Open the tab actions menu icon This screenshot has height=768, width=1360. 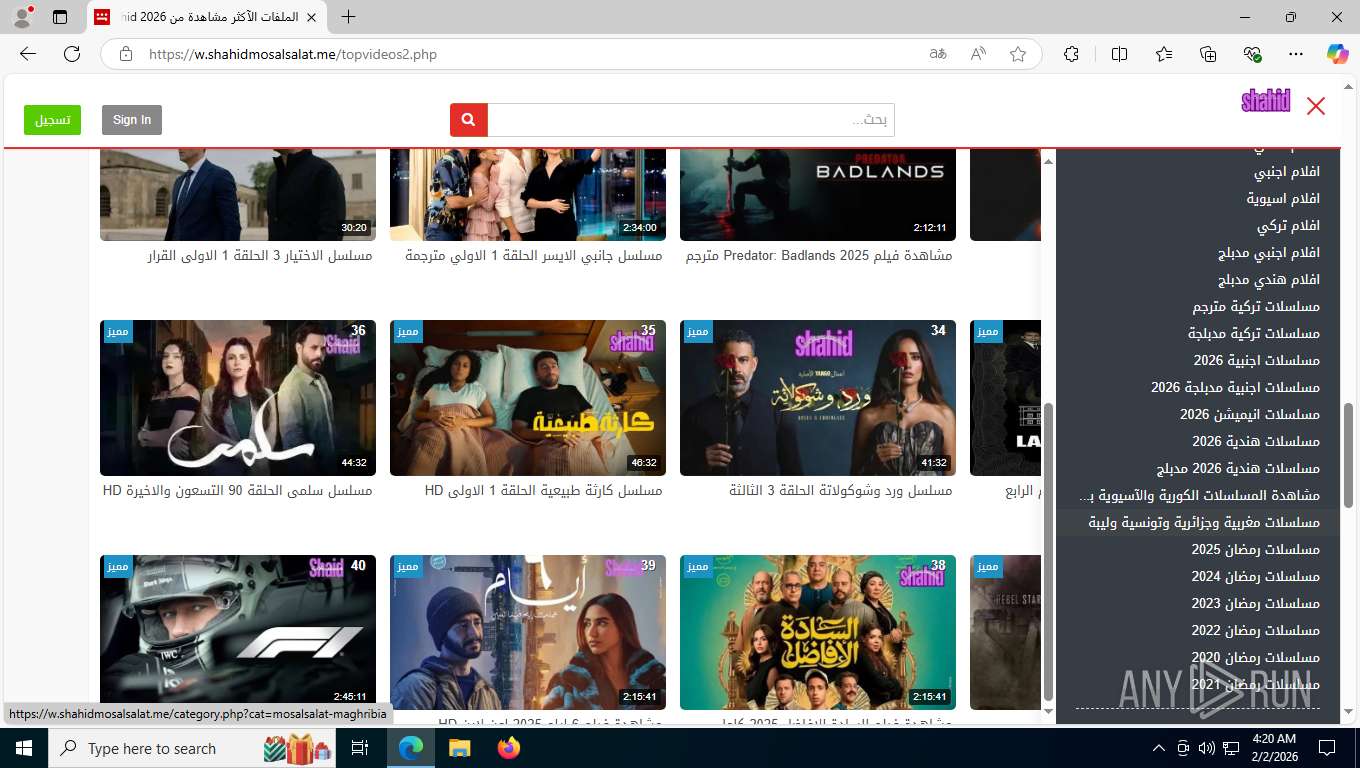[60, 17]
